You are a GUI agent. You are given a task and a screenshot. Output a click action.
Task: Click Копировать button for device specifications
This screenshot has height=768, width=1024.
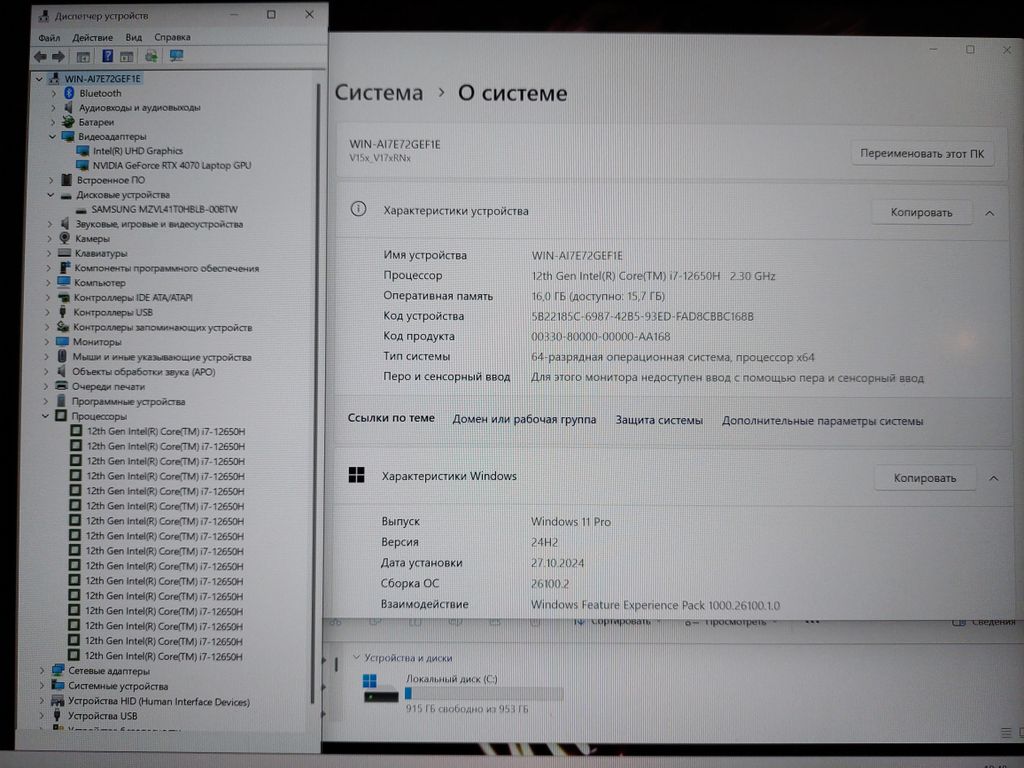pos(921,212)
